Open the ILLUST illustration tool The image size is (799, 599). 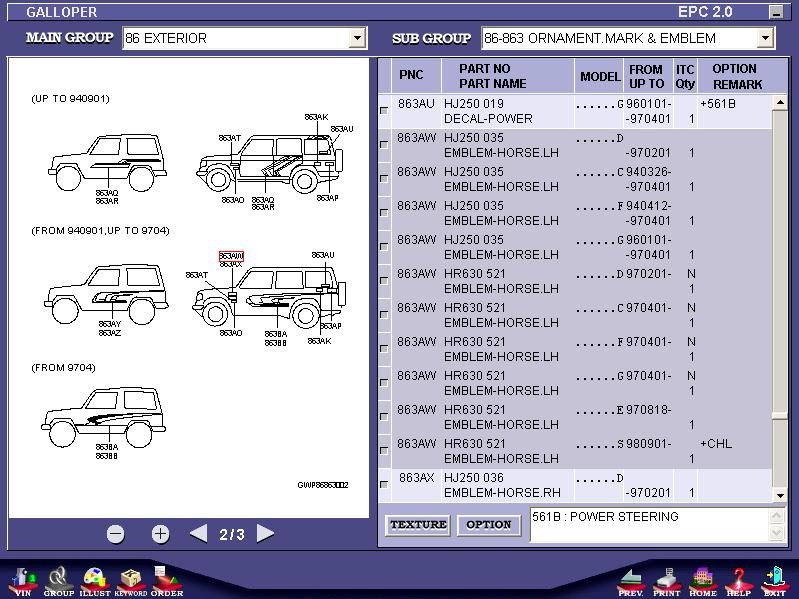pyautogui.click(x=95, y=581)
